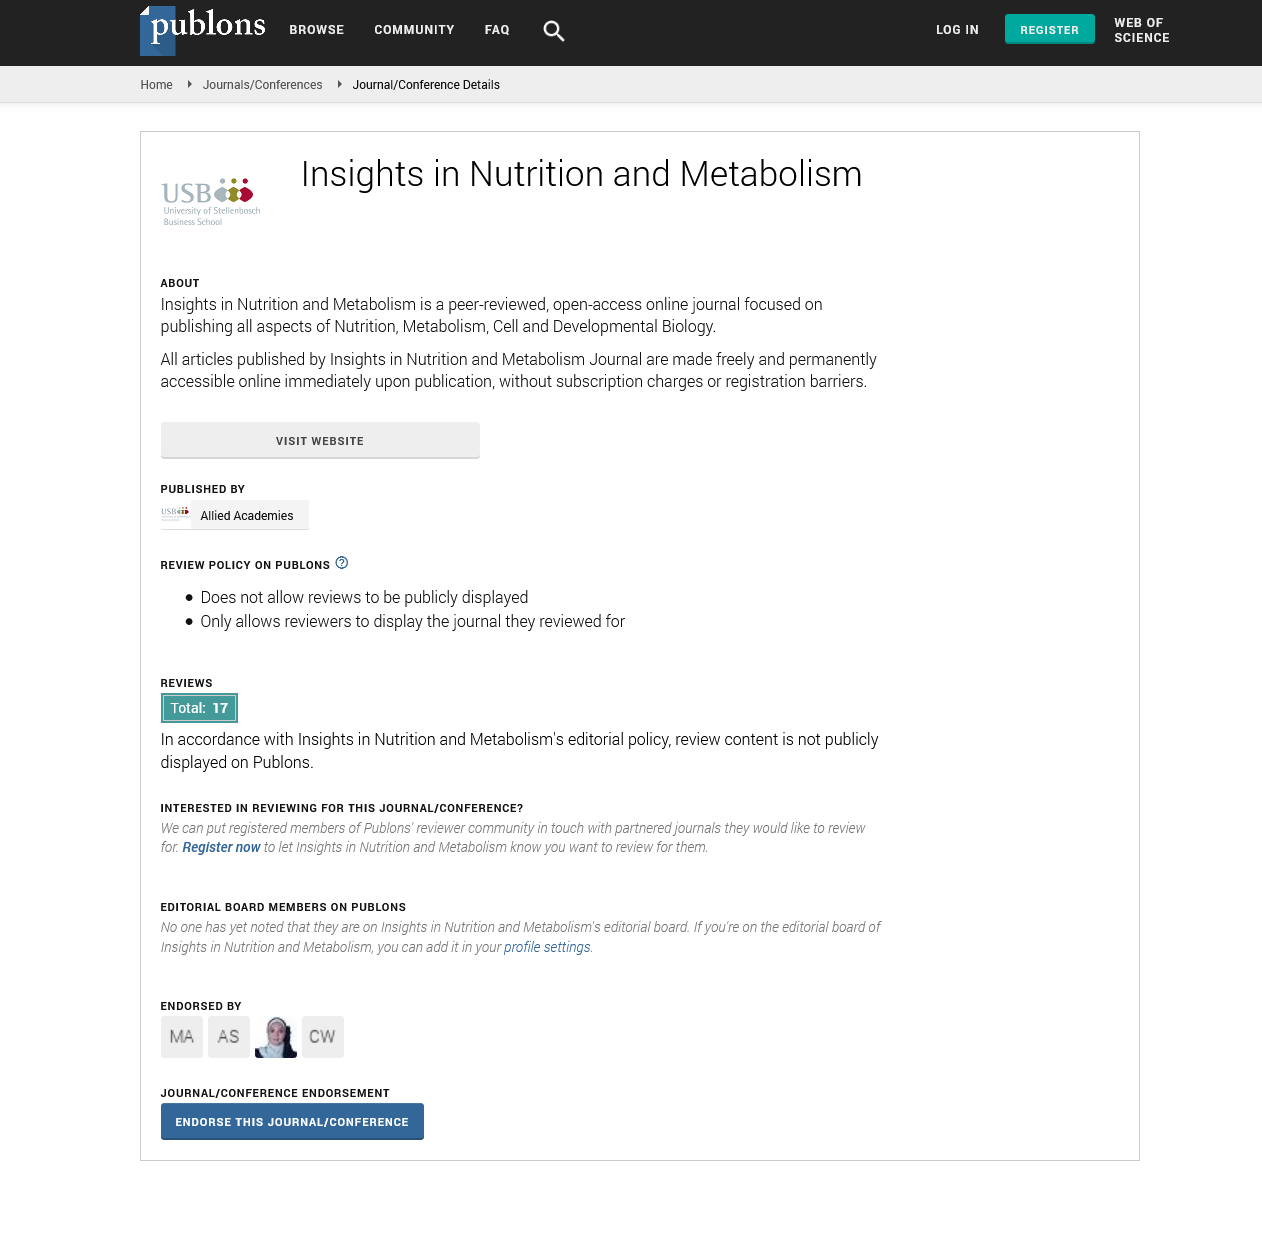
Task: Open the Community menu
Action: pyautogui.click(x=414, y=30)
